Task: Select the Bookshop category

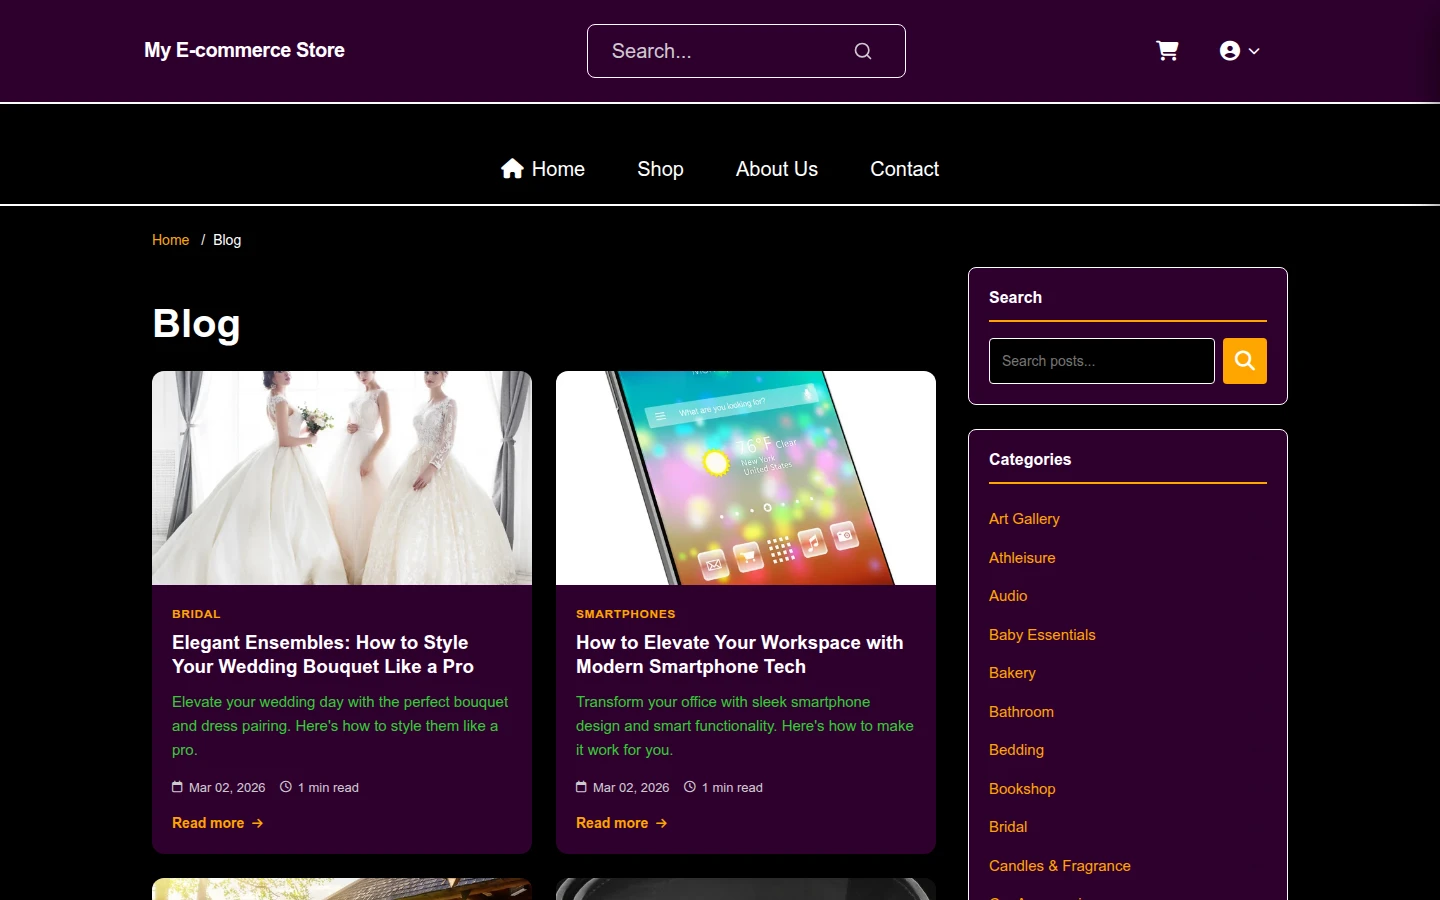Action: [1022, 789]
